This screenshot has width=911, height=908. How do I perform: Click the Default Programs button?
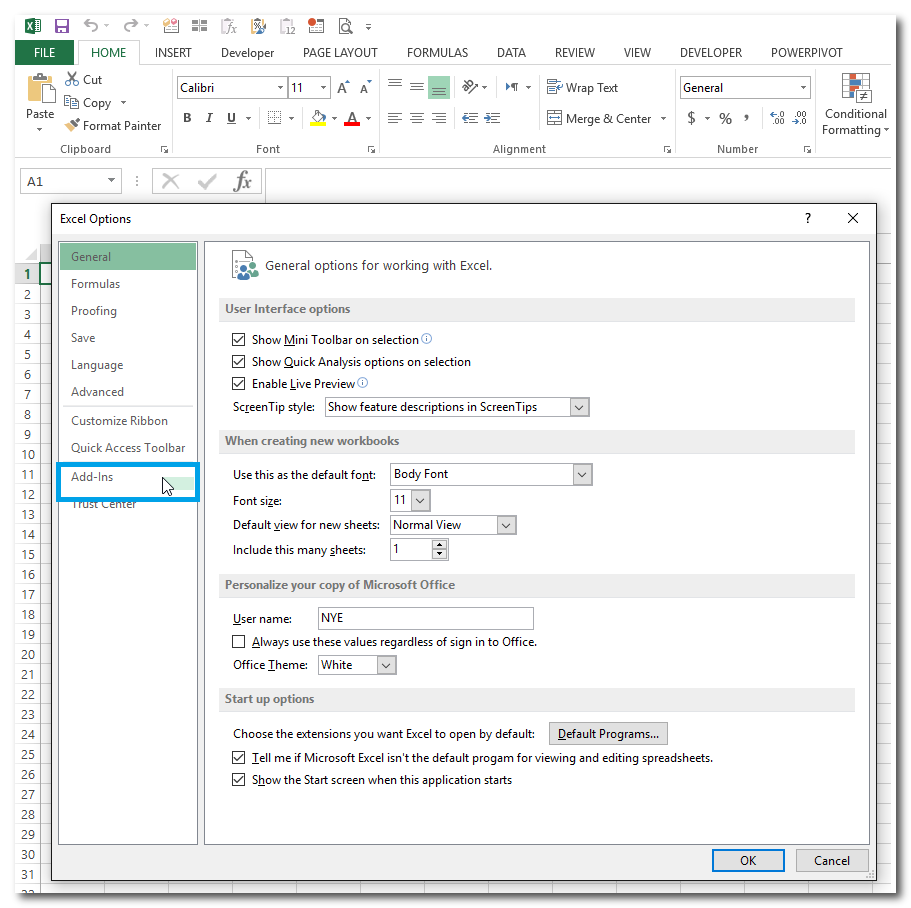pos(608,734)
